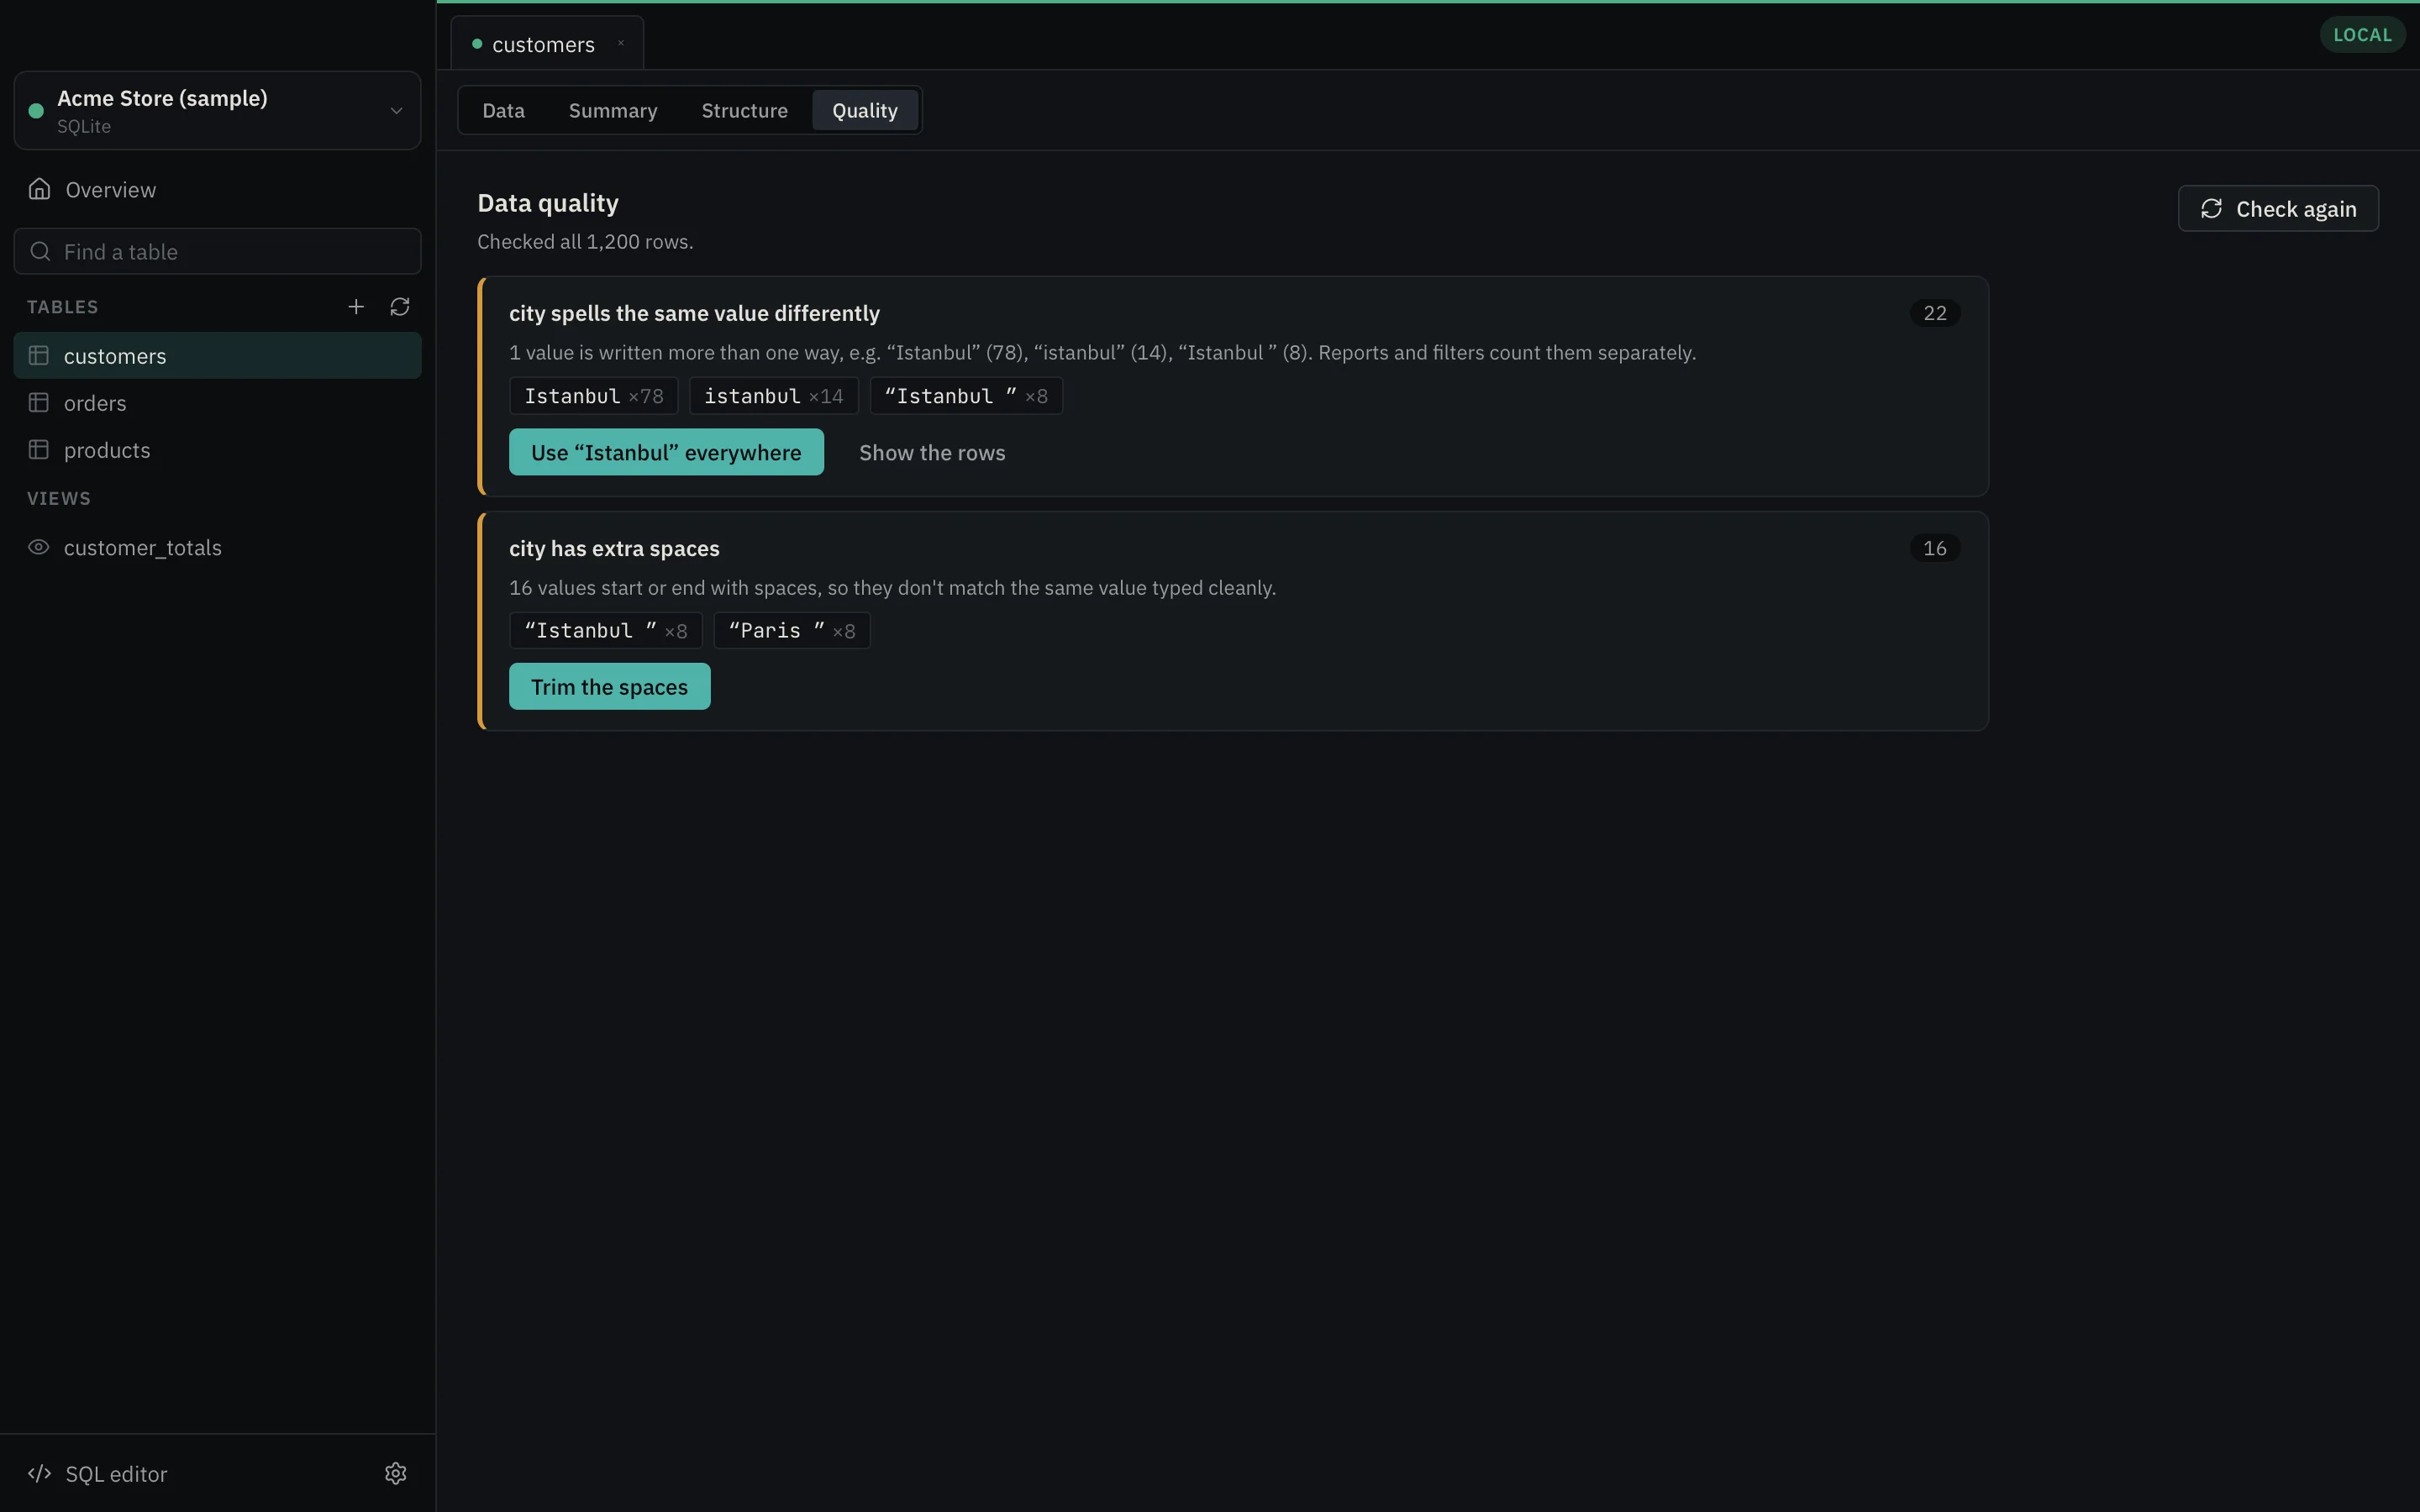
Task: Click the SQL editor code icon
Action: (x=39, y=1473)
